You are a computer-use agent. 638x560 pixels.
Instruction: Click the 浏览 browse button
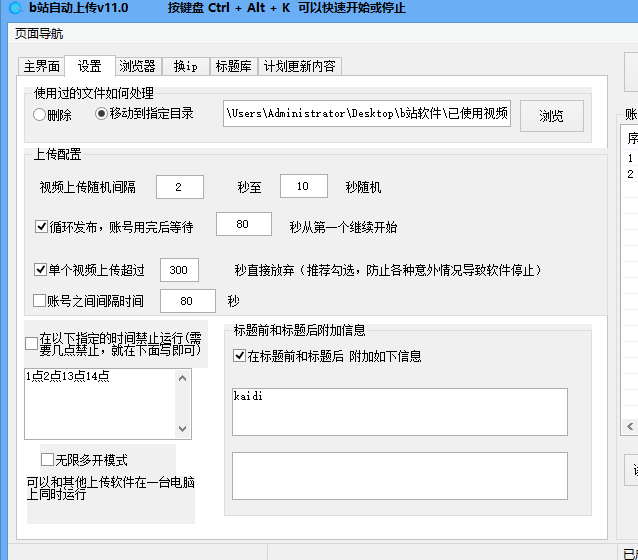(551, 116)
